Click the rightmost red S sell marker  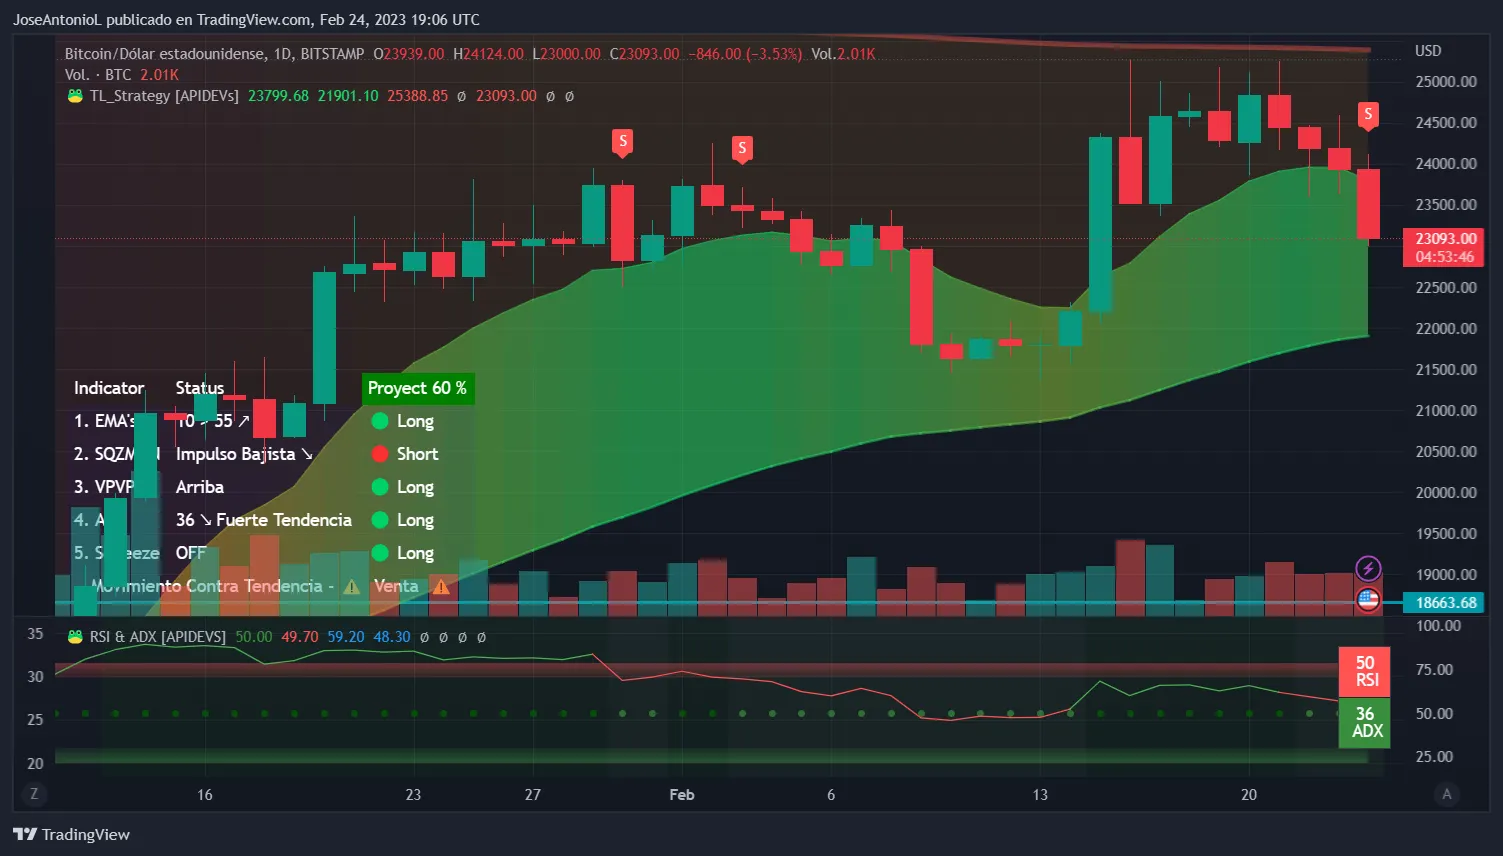1367,115
